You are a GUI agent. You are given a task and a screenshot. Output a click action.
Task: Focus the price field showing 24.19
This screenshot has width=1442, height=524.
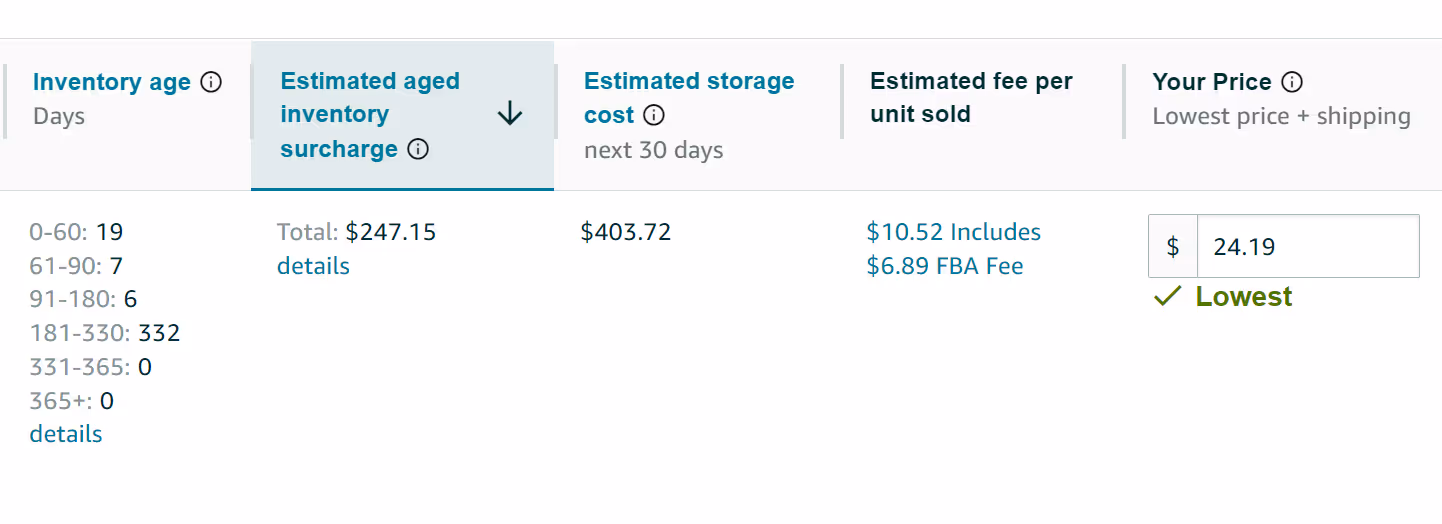tap(1308, 246)
